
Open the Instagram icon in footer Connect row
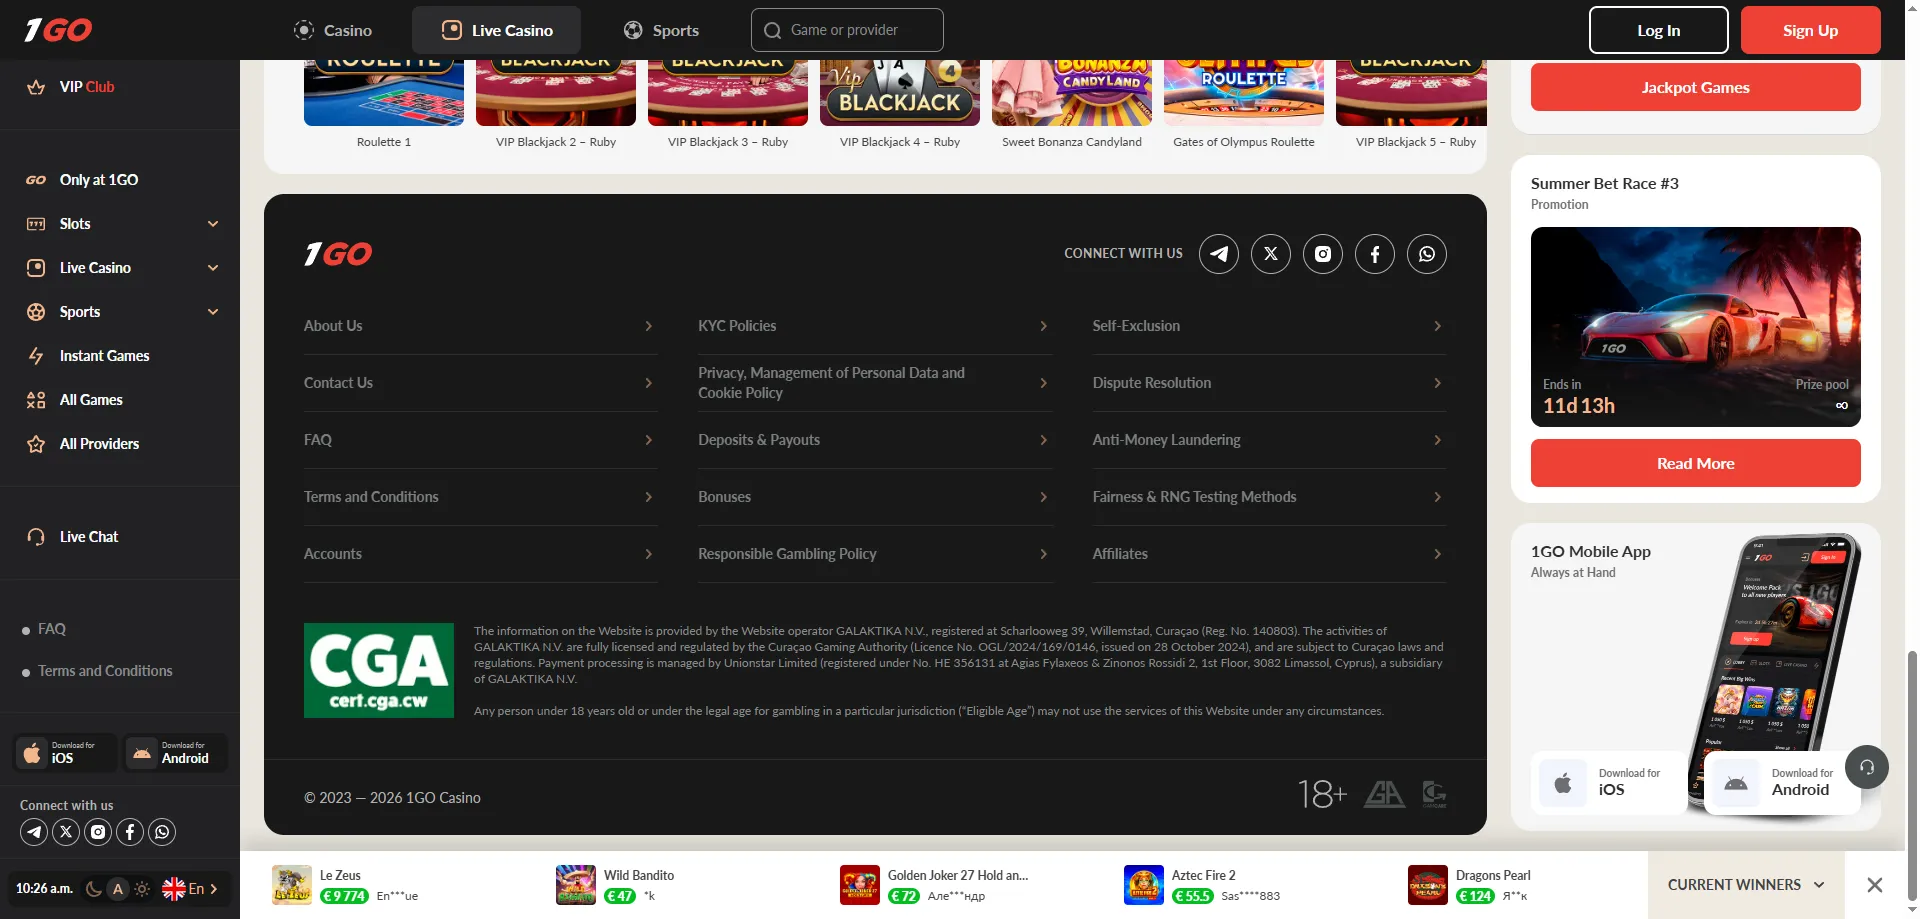pos(1323,254)
